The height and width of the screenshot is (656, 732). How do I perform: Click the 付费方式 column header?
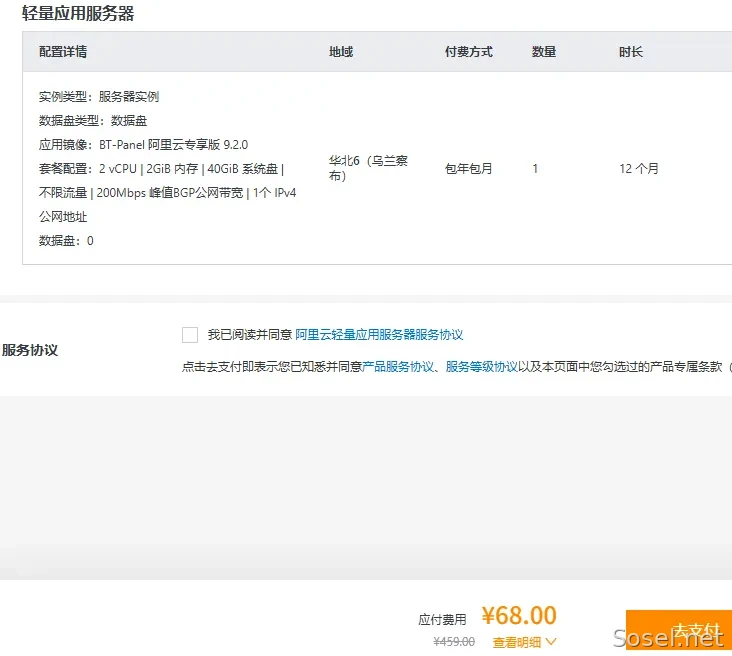pyautogui.click(x=469, y=52)
